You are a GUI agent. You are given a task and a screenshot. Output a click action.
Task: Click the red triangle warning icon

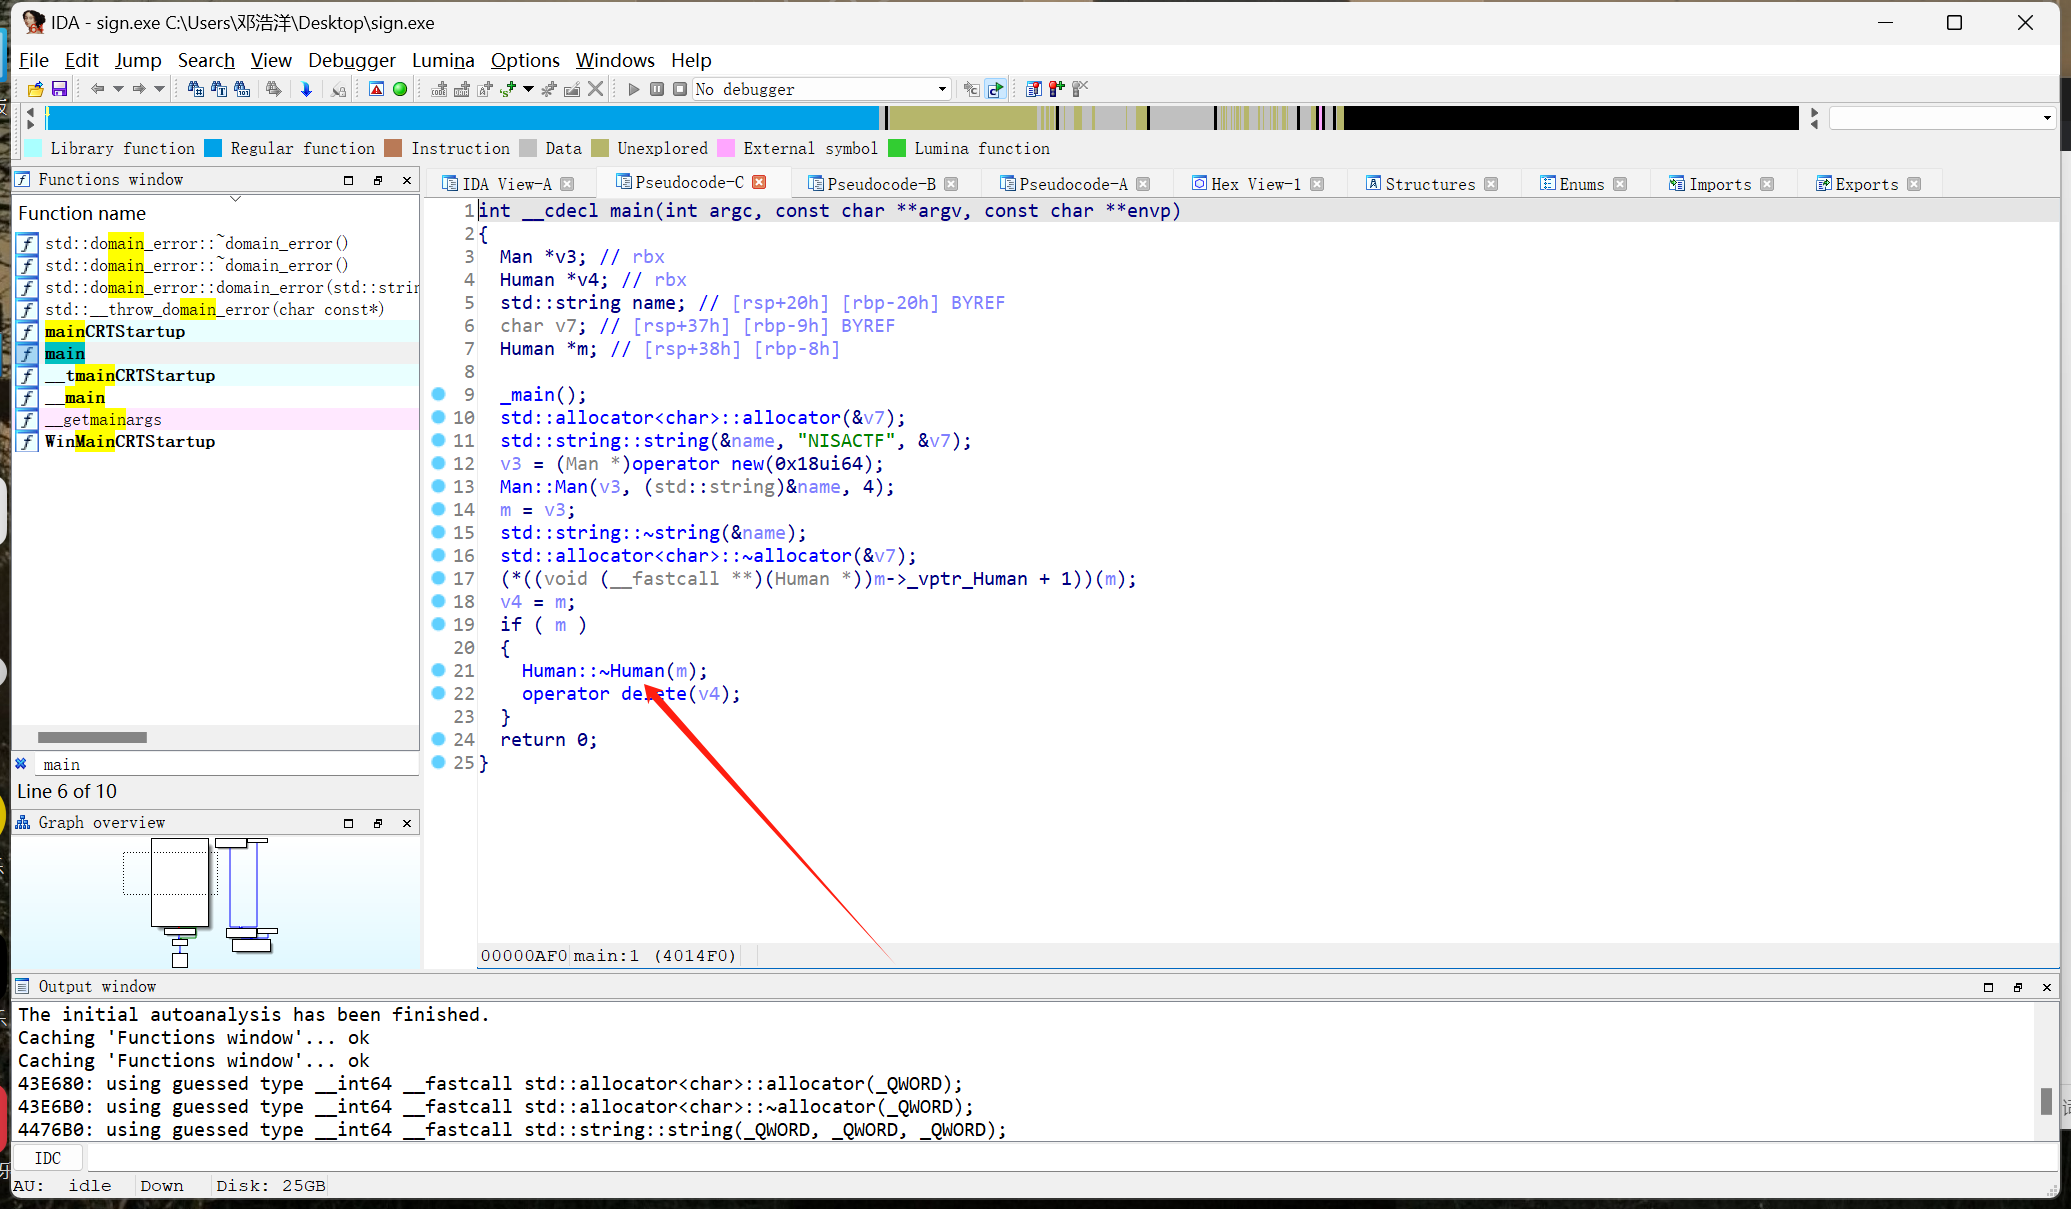[376, 89]
